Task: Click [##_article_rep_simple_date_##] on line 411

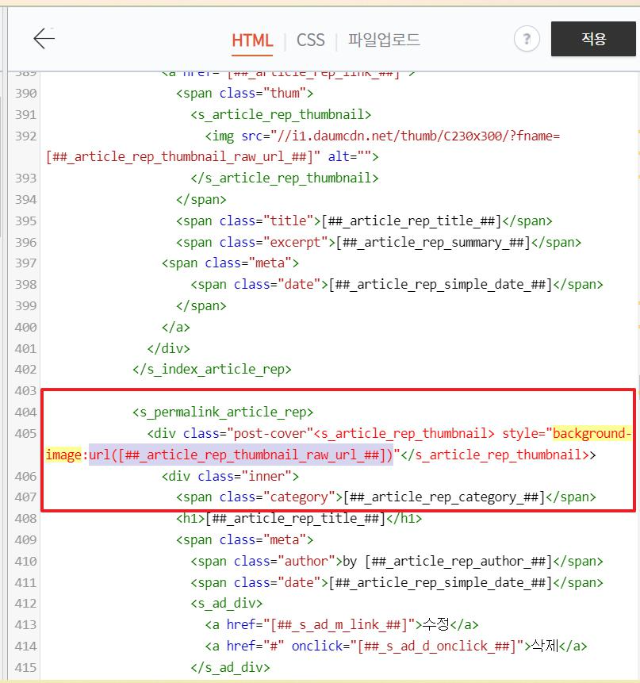Action: [x=440, y=582]
